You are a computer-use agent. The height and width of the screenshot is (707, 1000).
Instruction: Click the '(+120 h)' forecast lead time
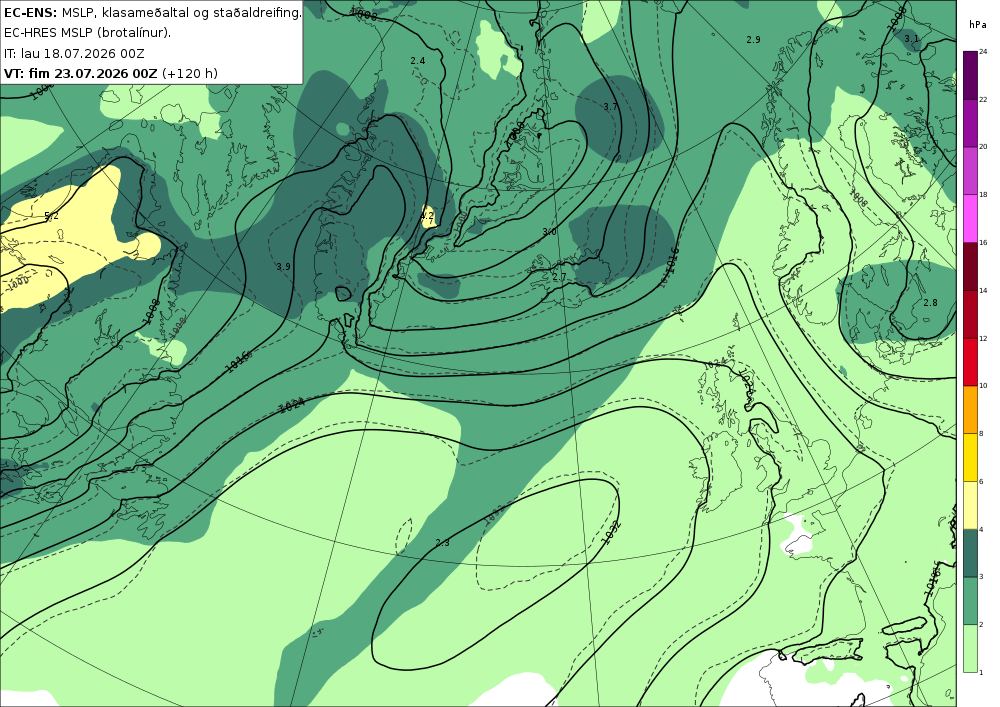[x=190, y=73]
